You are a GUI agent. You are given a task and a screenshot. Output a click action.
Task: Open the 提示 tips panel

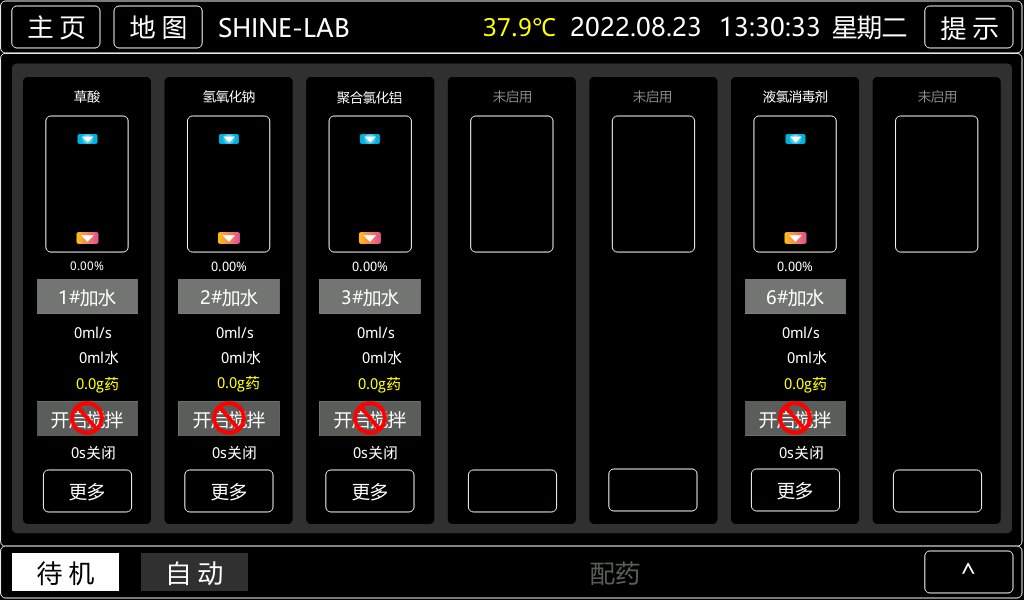969,27
